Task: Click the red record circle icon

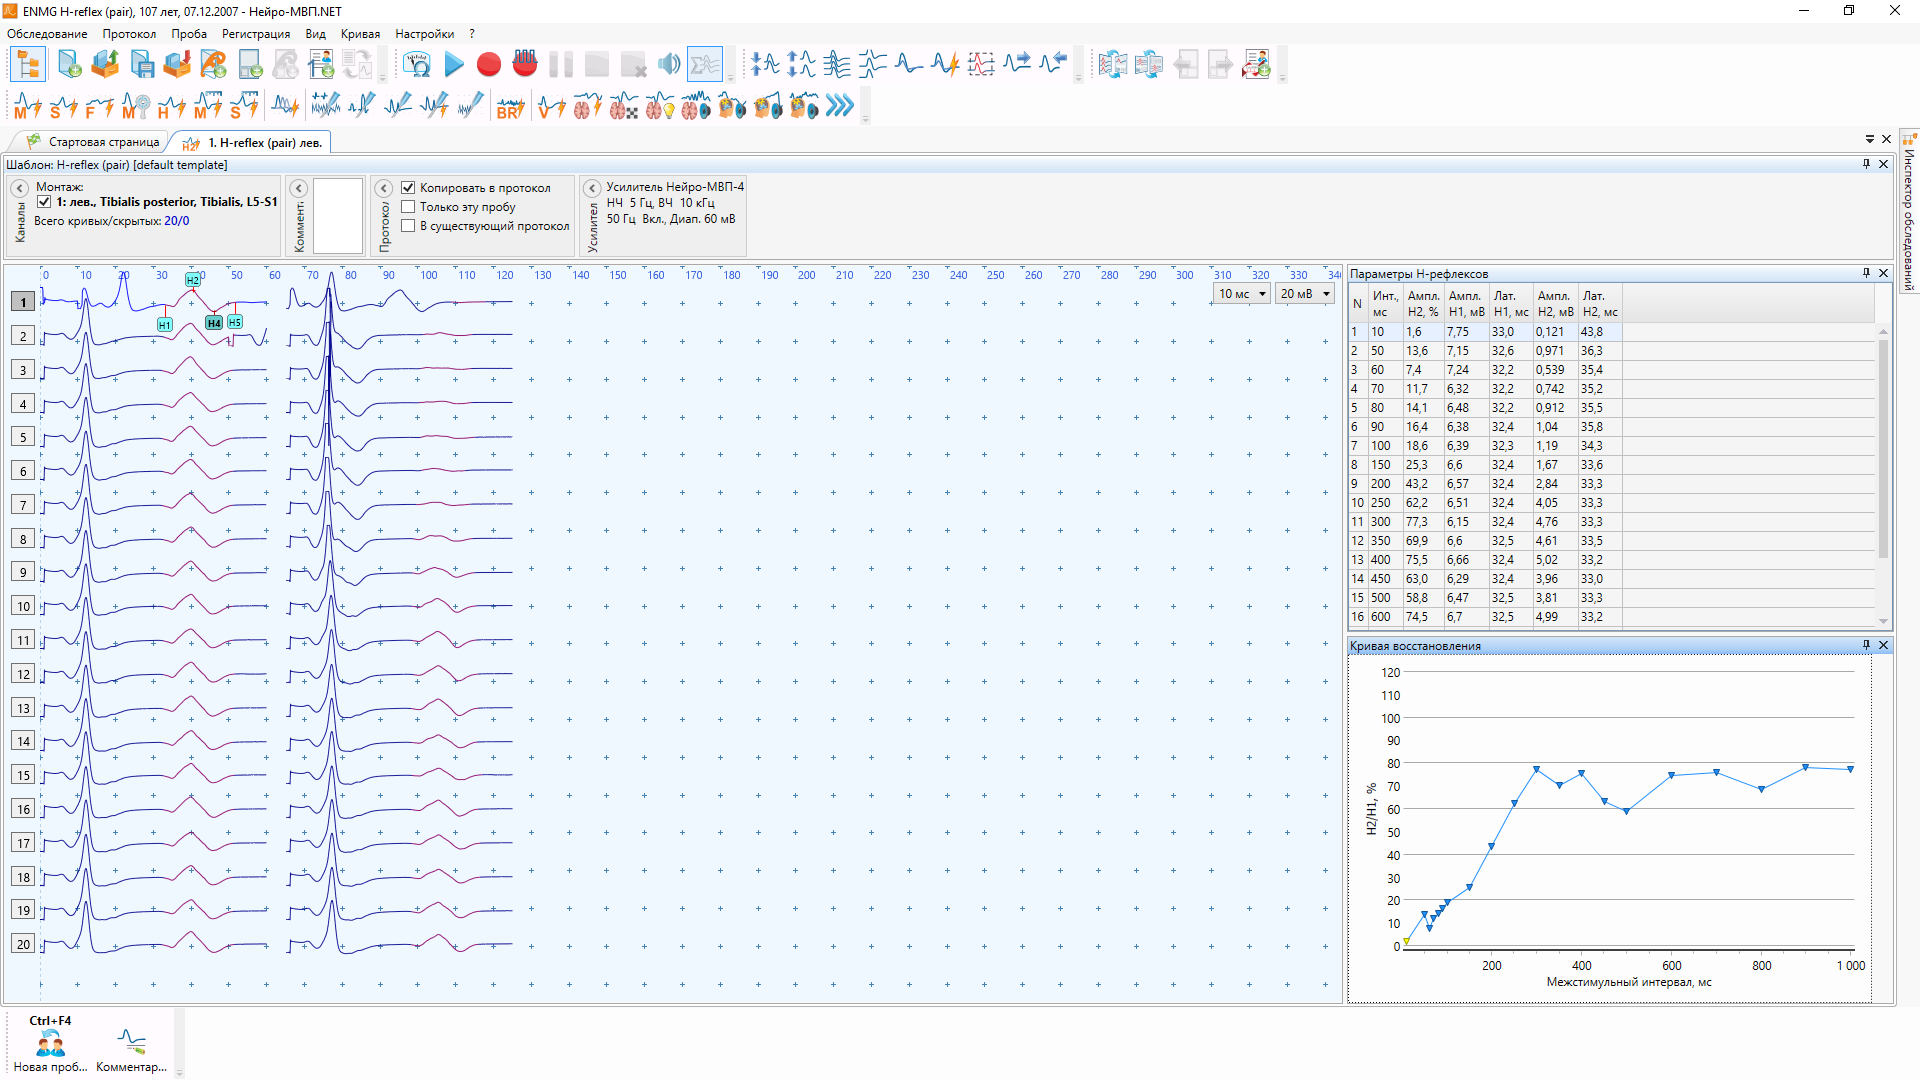Action: pos(489,65)
